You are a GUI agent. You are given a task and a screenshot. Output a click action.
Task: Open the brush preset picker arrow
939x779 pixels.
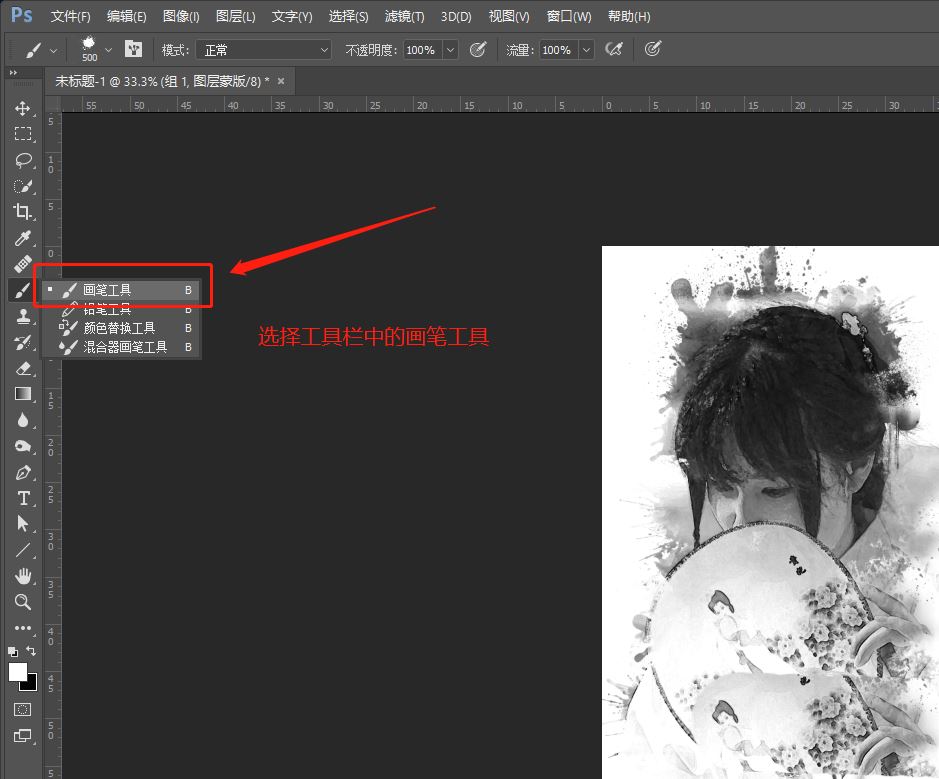coord(108,50)
